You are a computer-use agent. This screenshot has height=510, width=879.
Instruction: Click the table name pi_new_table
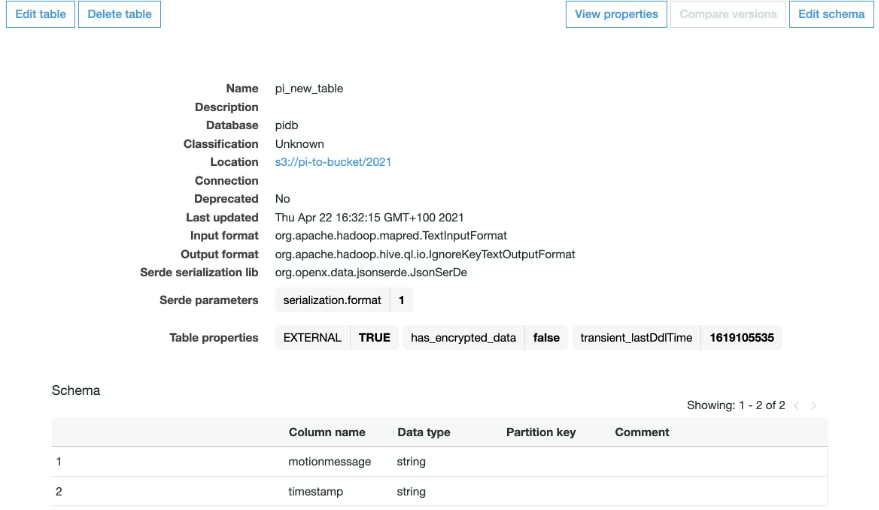click(309, 89)
